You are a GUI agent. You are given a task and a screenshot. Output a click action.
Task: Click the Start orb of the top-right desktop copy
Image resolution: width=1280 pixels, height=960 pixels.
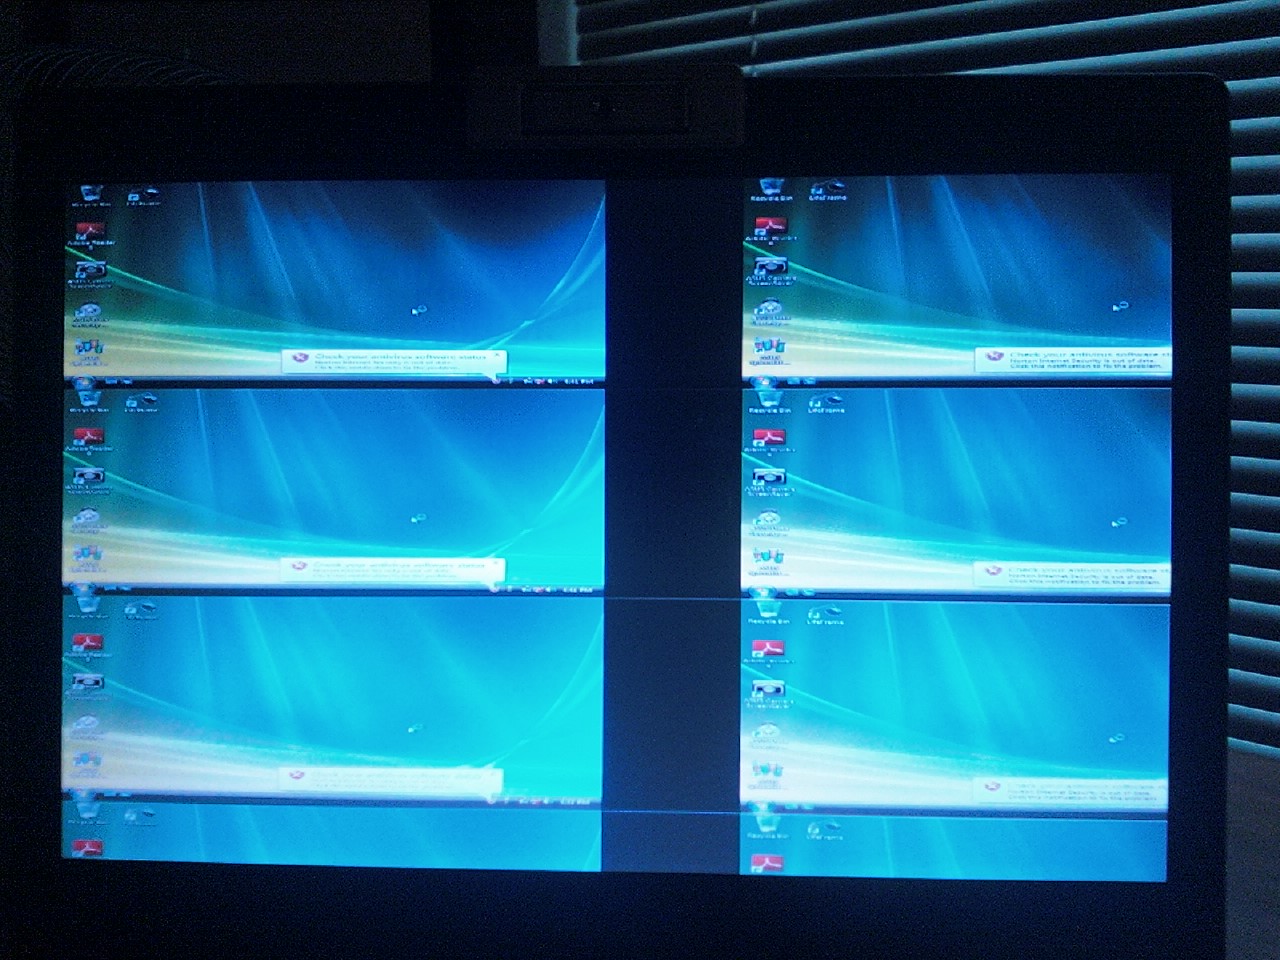click(x=764, y=381)
